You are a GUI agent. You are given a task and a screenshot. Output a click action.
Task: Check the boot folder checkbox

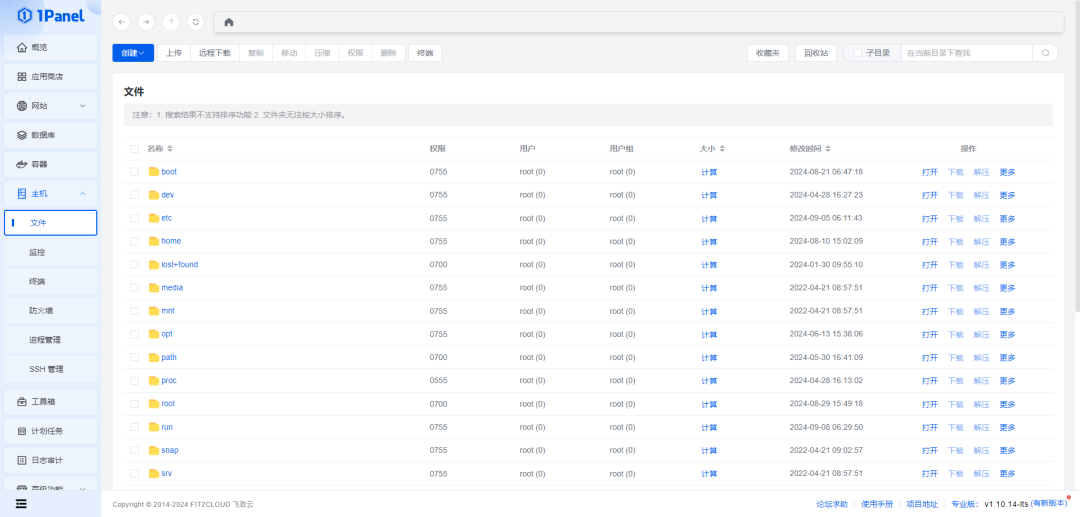tap(135, 172)
